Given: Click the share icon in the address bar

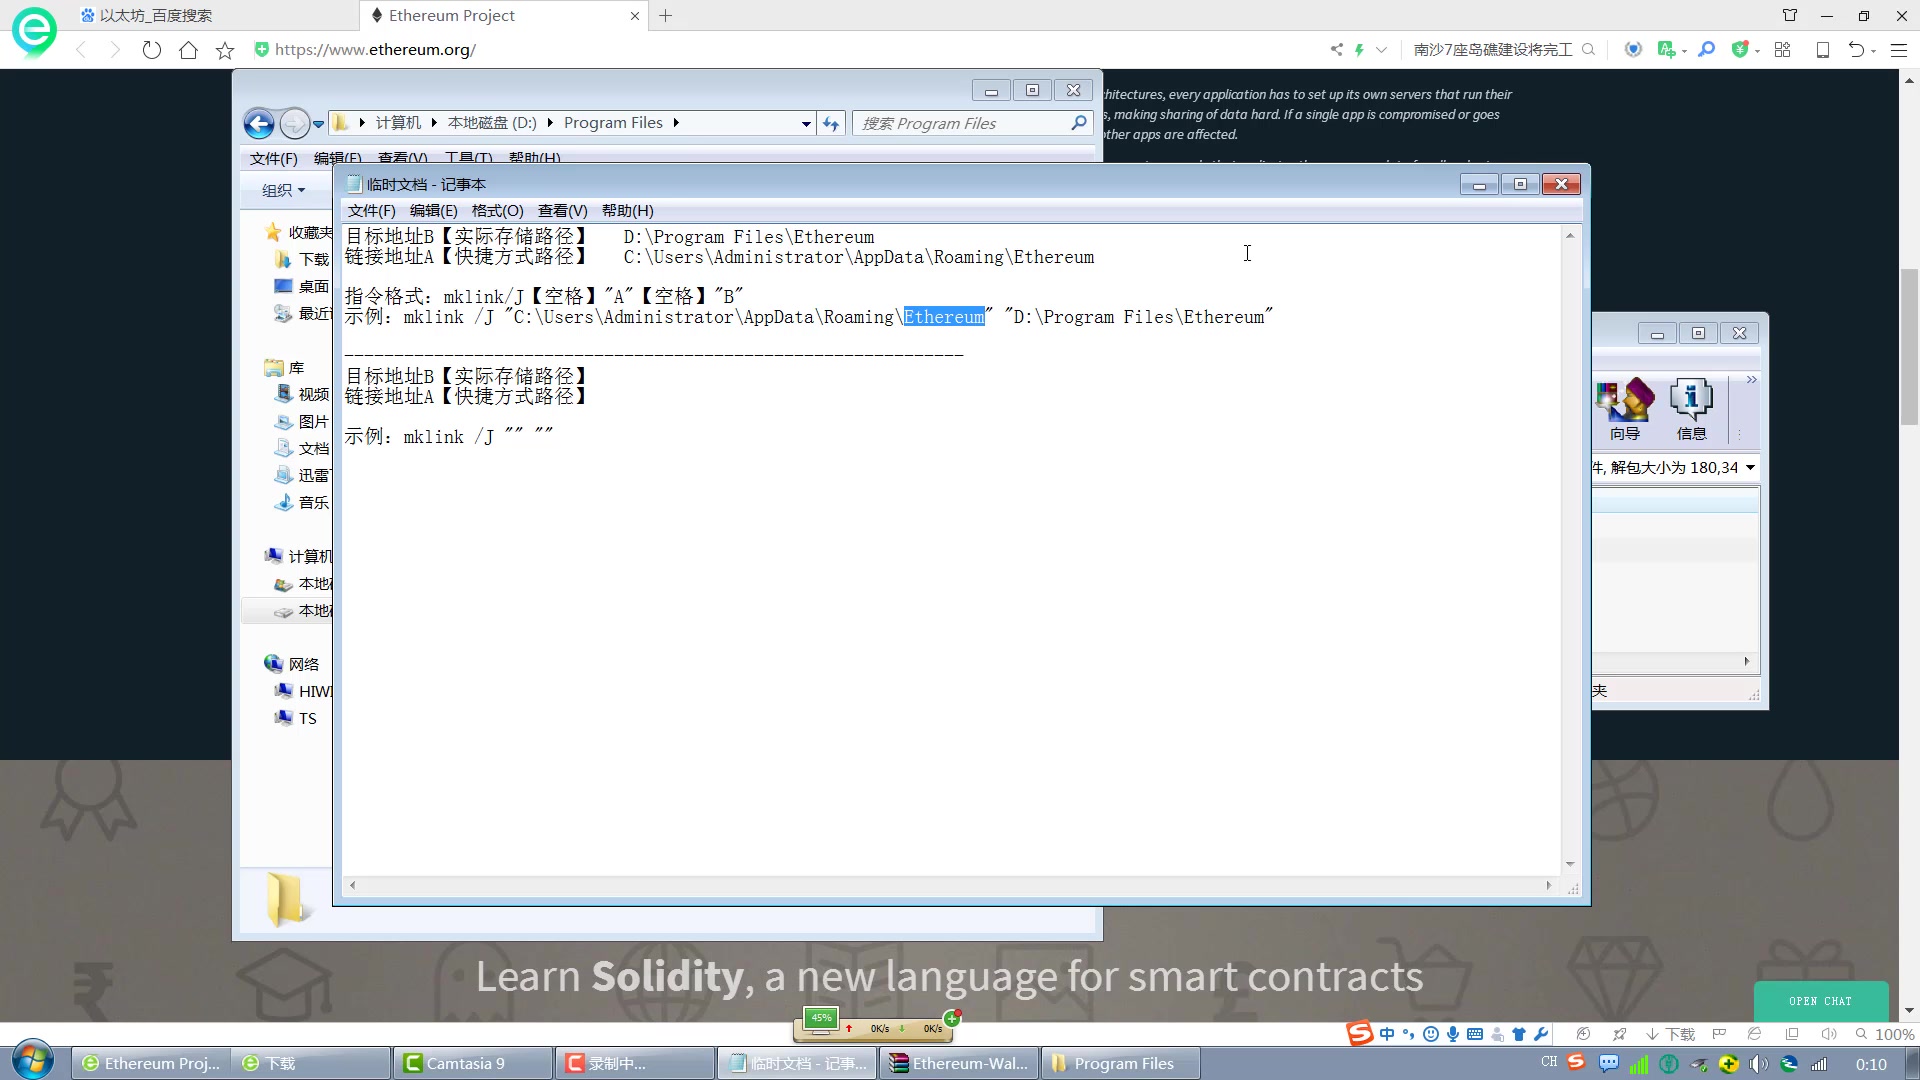Looking at the screenshot, I should (1336, 49).
